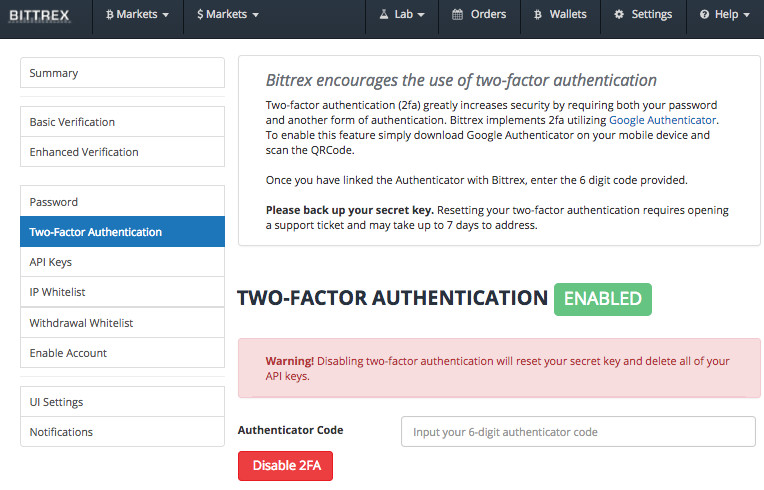
Task: Go to Enhanced Verification page
Action: pos(122,152)
